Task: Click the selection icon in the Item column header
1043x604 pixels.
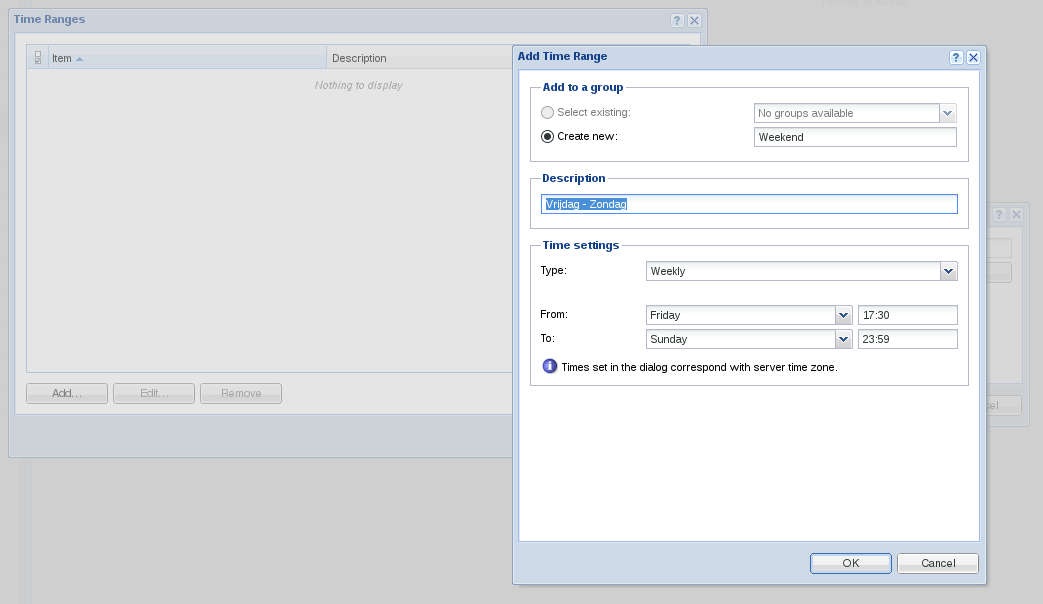Action: coord(38,58)
